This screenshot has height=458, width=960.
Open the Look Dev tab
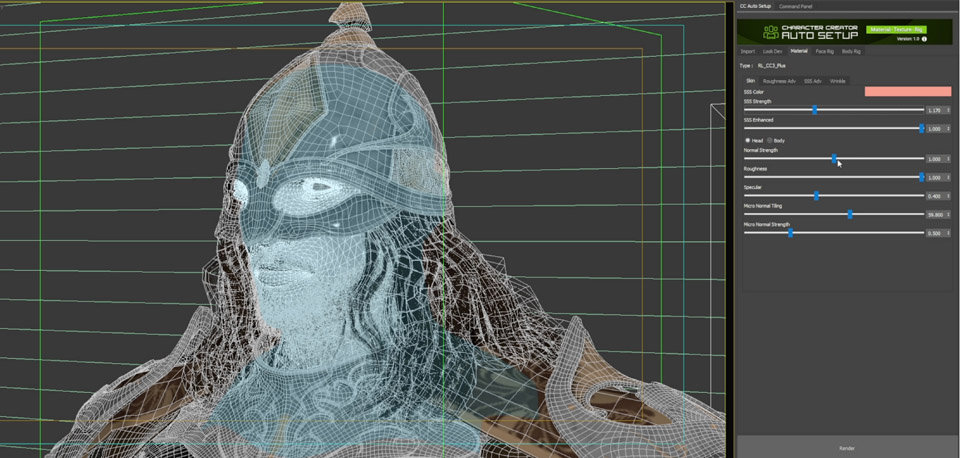(772, 51)
